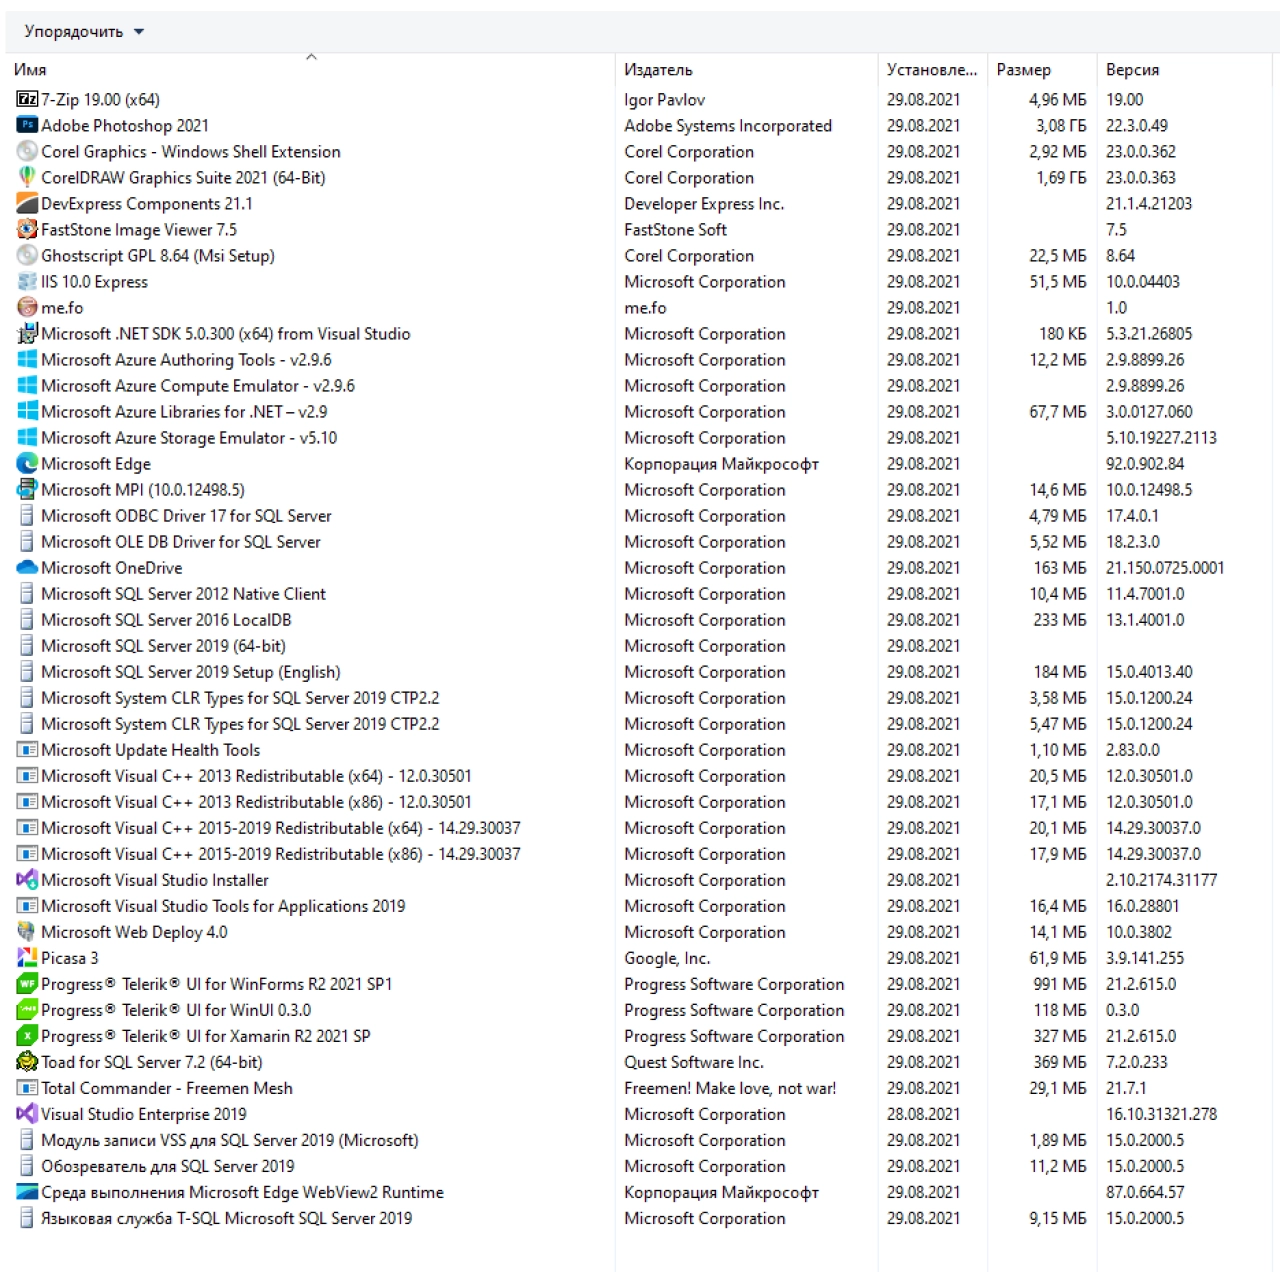Screen dimensions: 1280x1272
Task: Click Visual C++ 2015-2019 Redistributable (x64)
Action: tap(281, 827)
